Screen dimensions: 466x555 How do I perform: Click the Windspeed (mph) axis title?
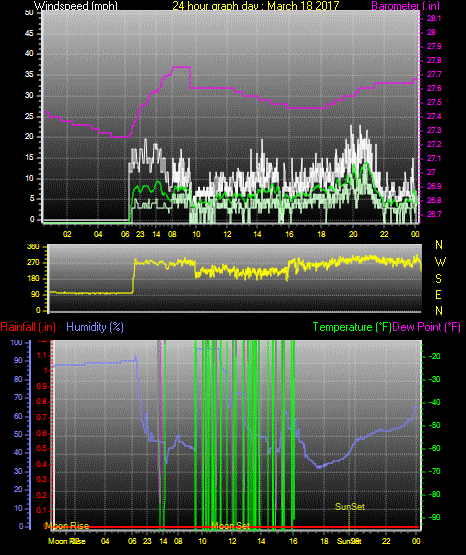pyautogui.click(x=76, y=5)
